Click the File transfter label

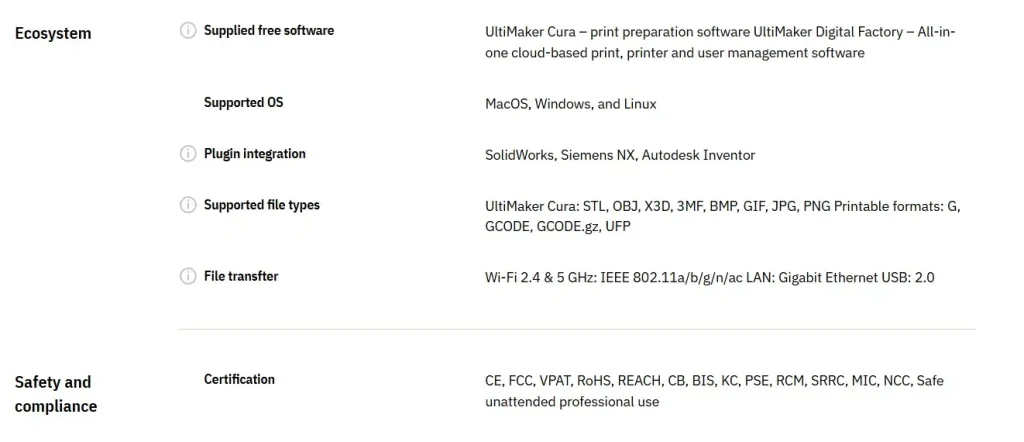pos(241,276)
